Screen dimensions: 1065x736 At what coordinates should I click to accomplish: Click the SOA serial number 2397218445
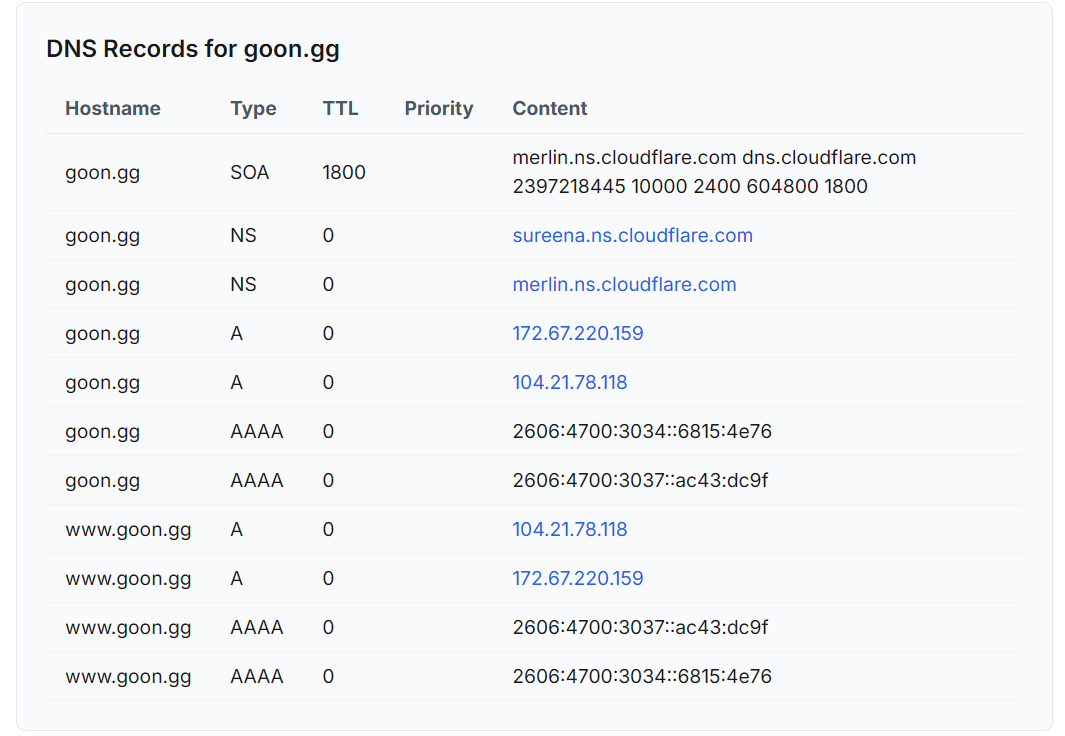coord(560,187)
